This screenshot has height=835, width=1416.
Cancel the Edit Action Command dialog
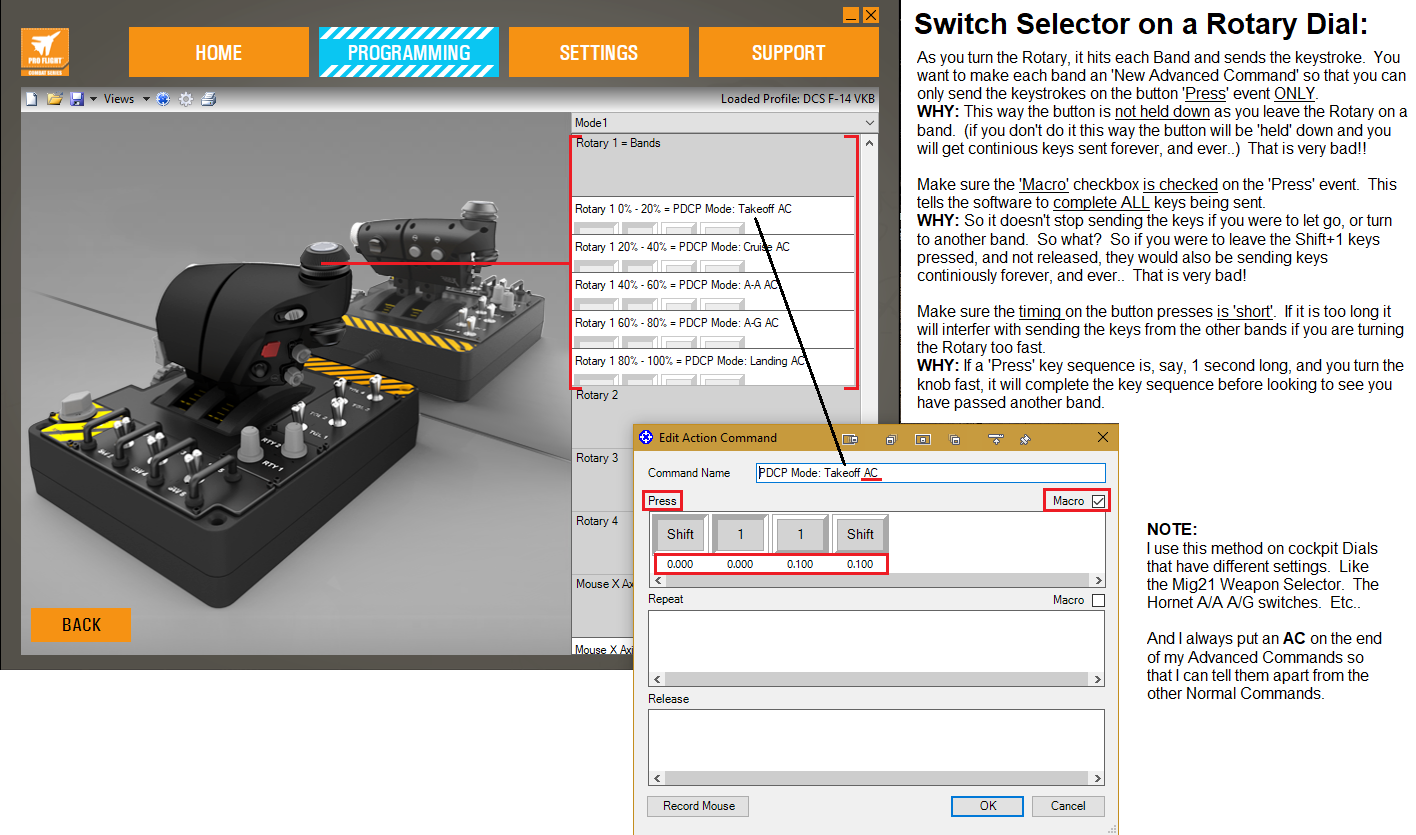tap(1068, 806)
